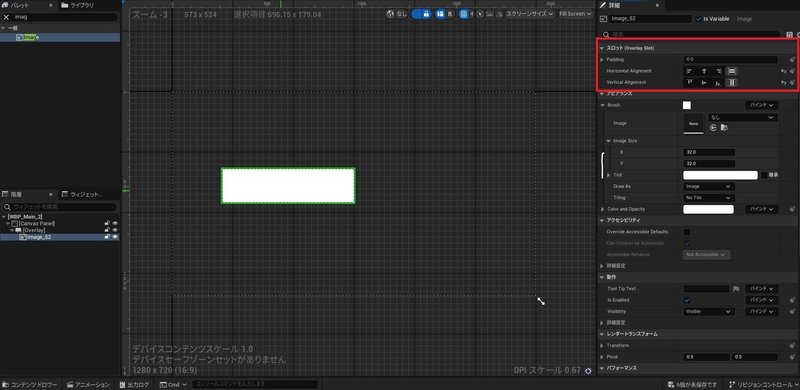Open the 出力ログ panel

135,384
